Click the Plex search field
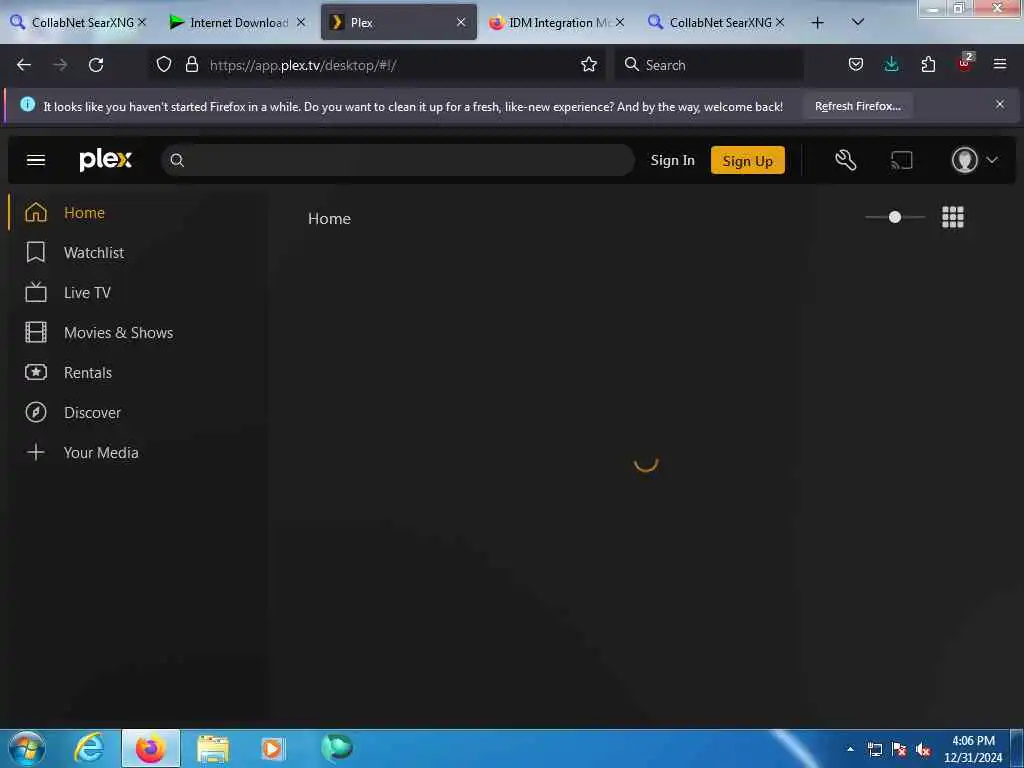 click(398, 160)
